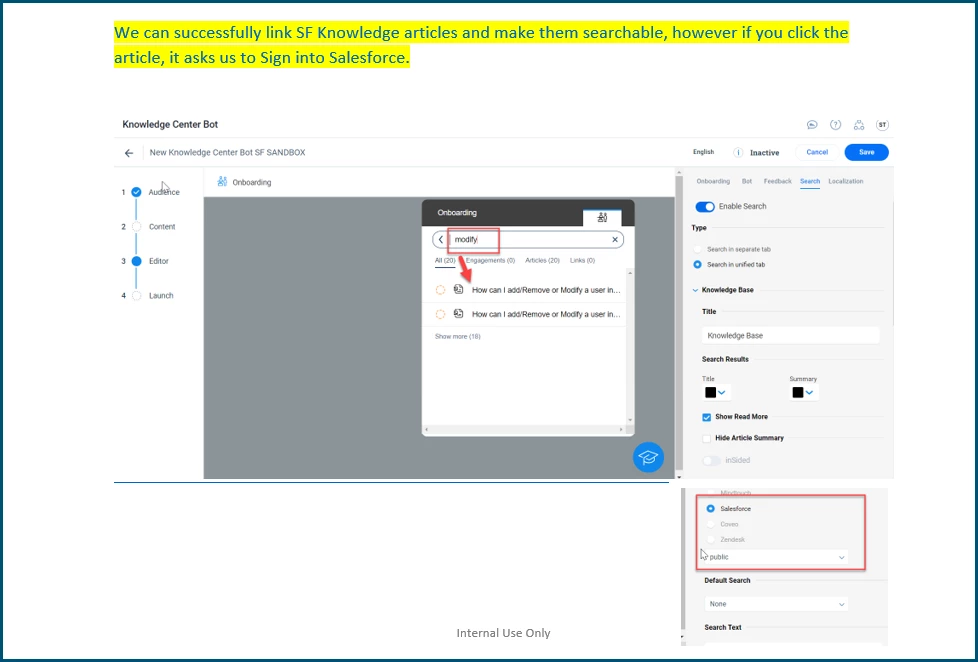This screenshot has height=662, width=978.
Task: Open the hierarchy sitemap icon in header
Action: pos(859,125)
